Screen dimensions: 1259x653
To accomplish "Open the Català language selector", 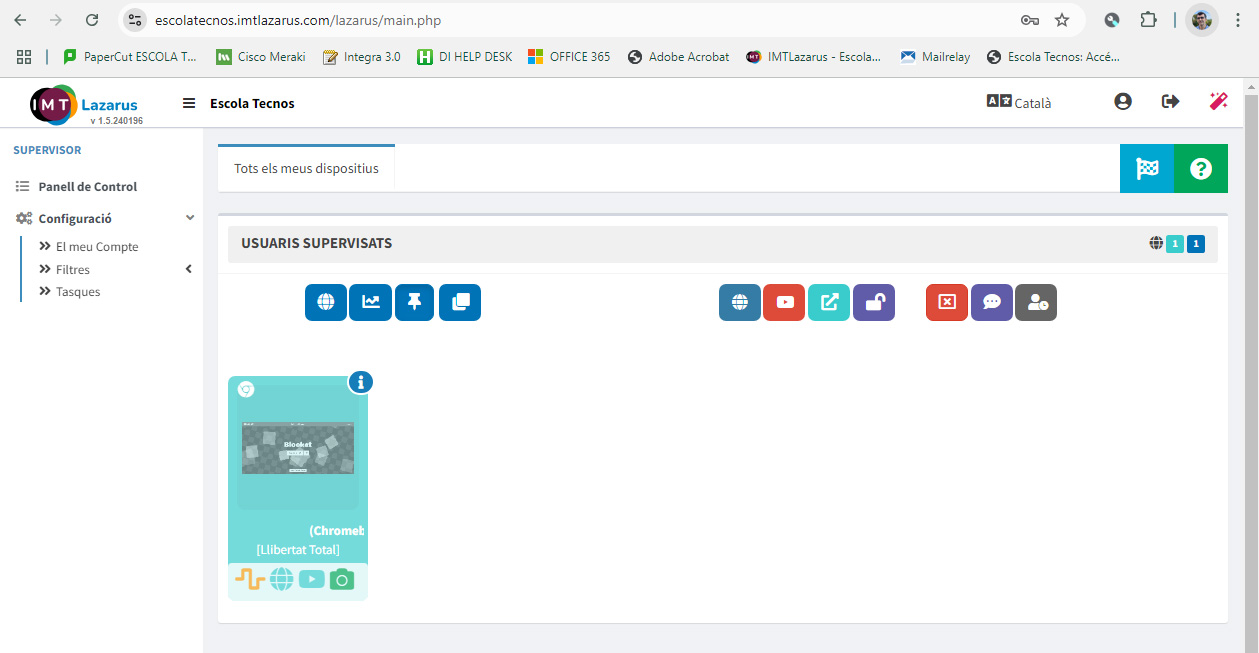I will 1019,102.
